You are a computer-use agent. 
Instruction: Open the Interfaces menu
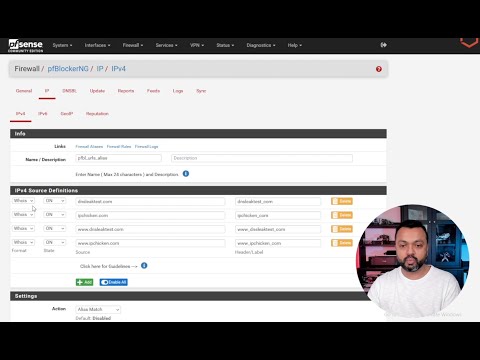pyautogui.click(x=97, y=45)
